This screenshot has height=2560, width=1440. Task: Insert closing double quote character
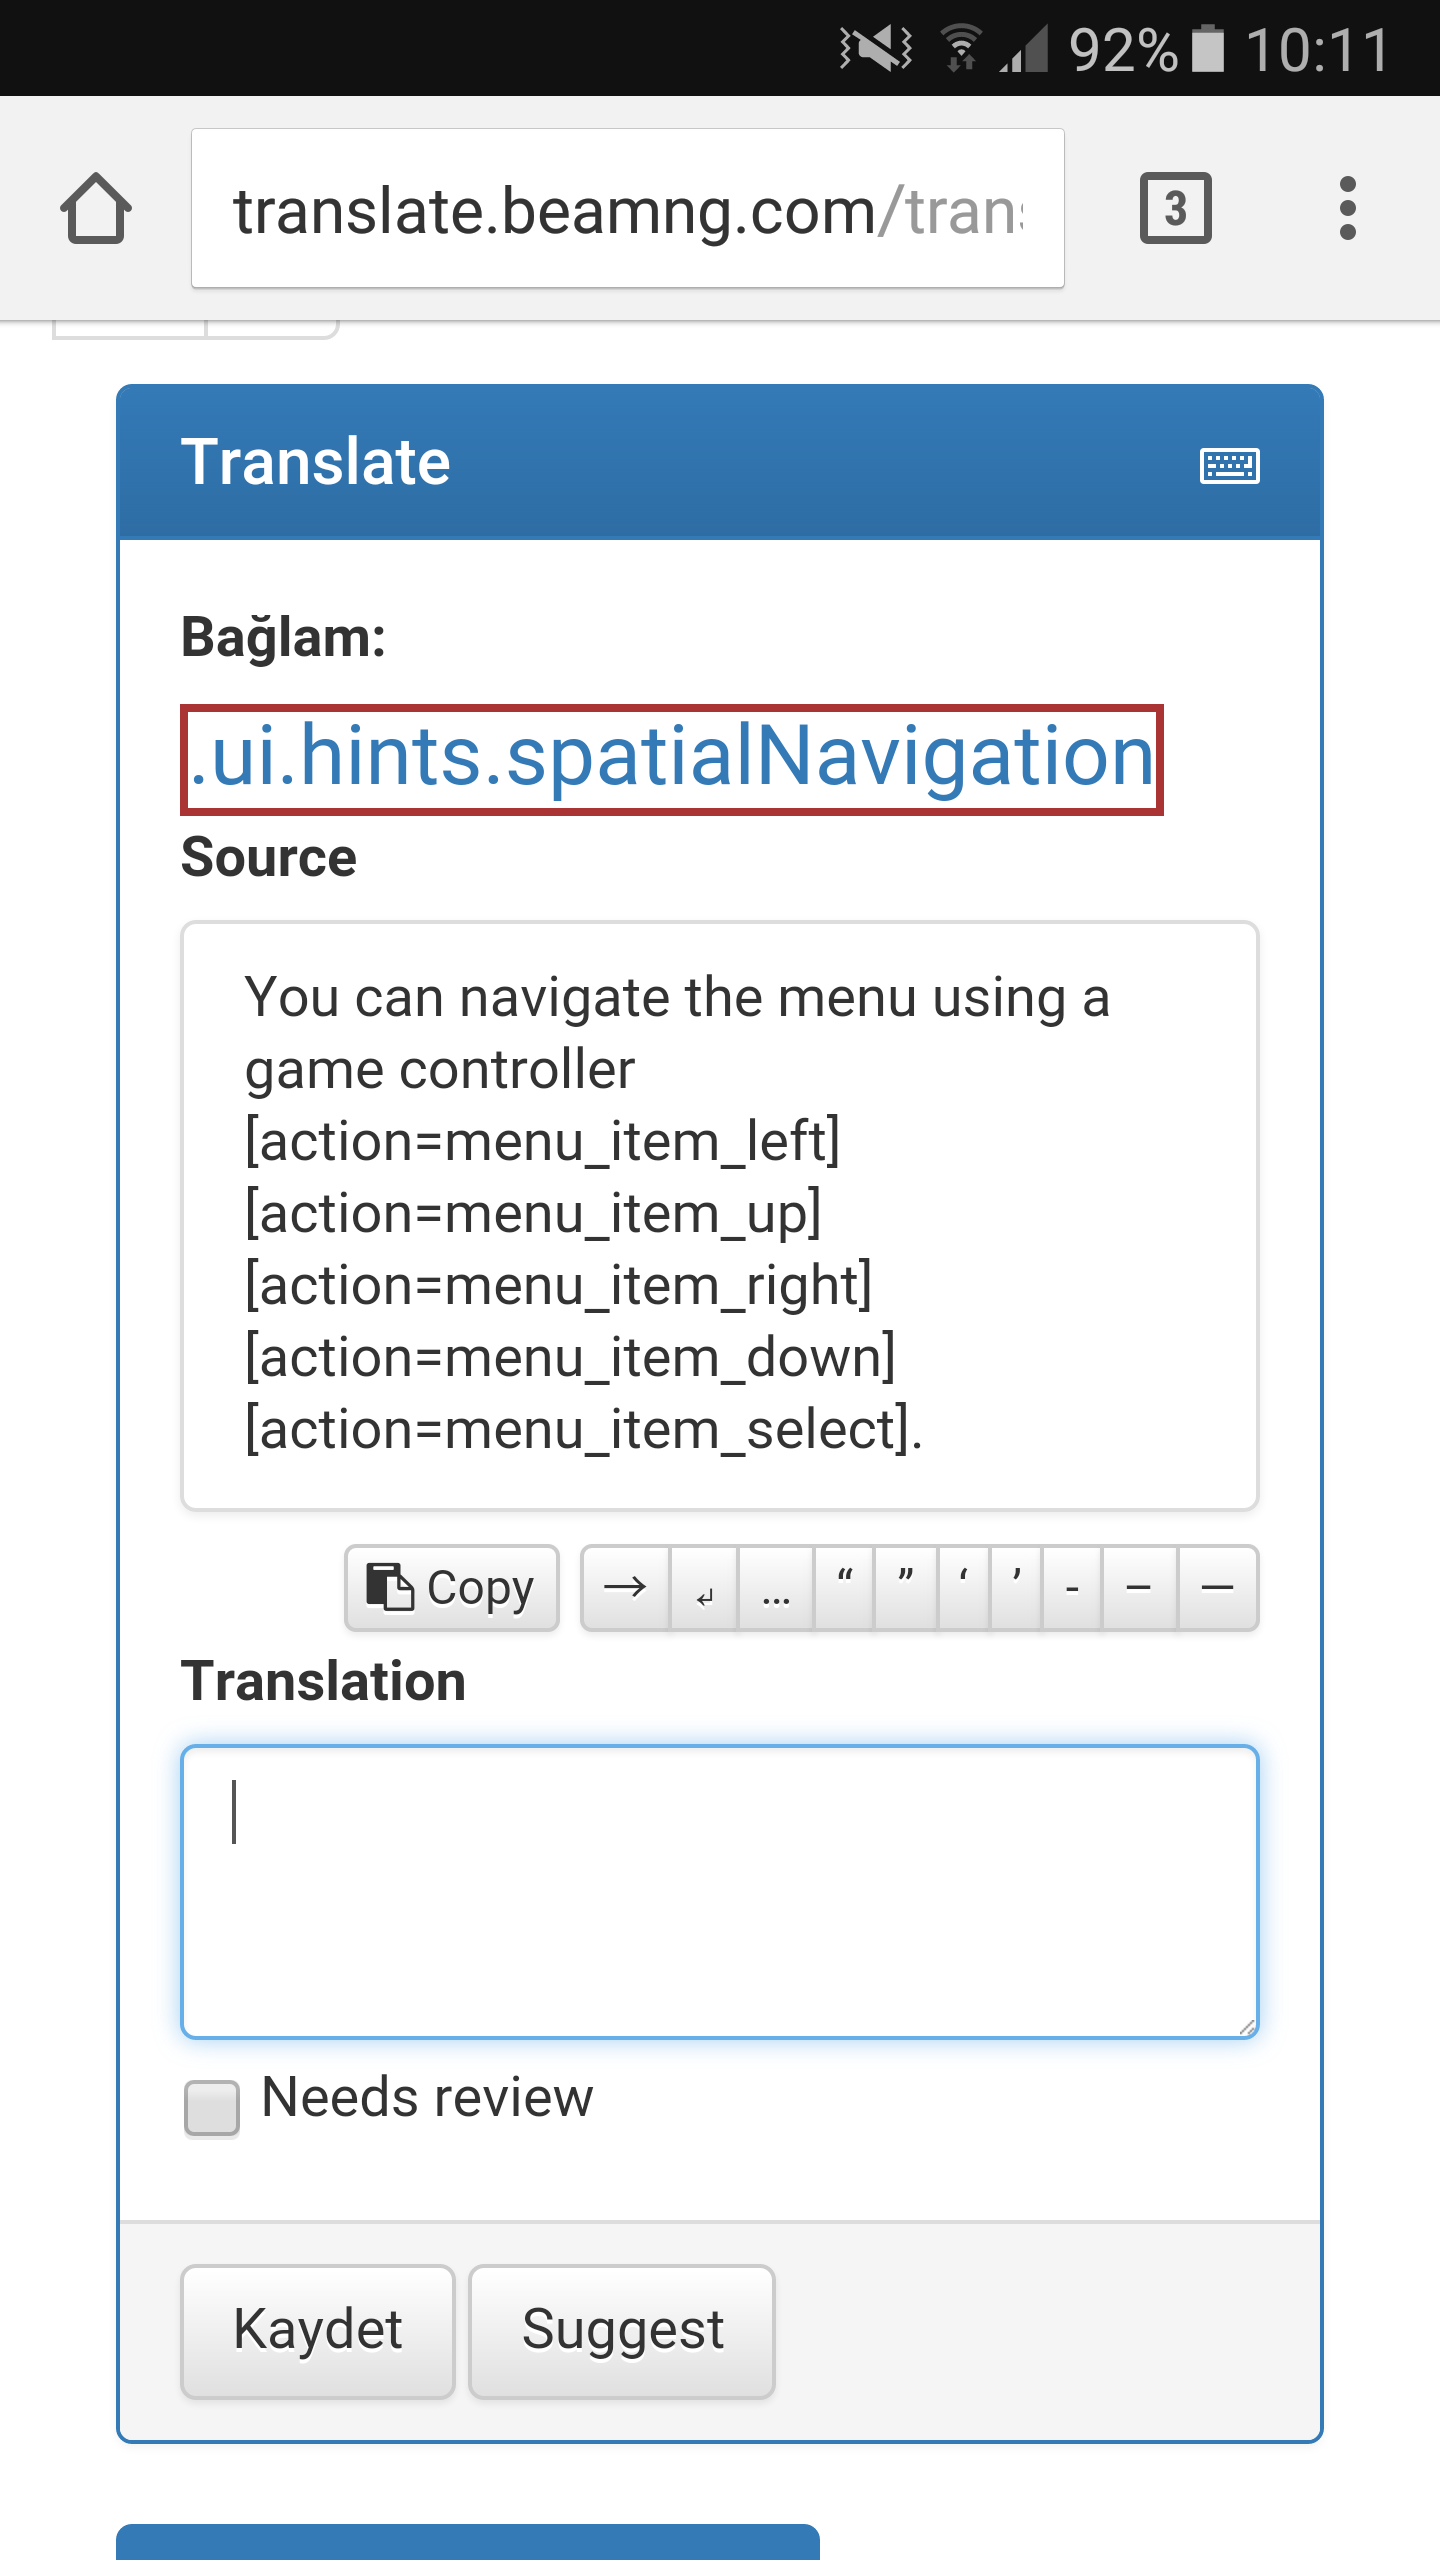click(x=906, y=1588)
